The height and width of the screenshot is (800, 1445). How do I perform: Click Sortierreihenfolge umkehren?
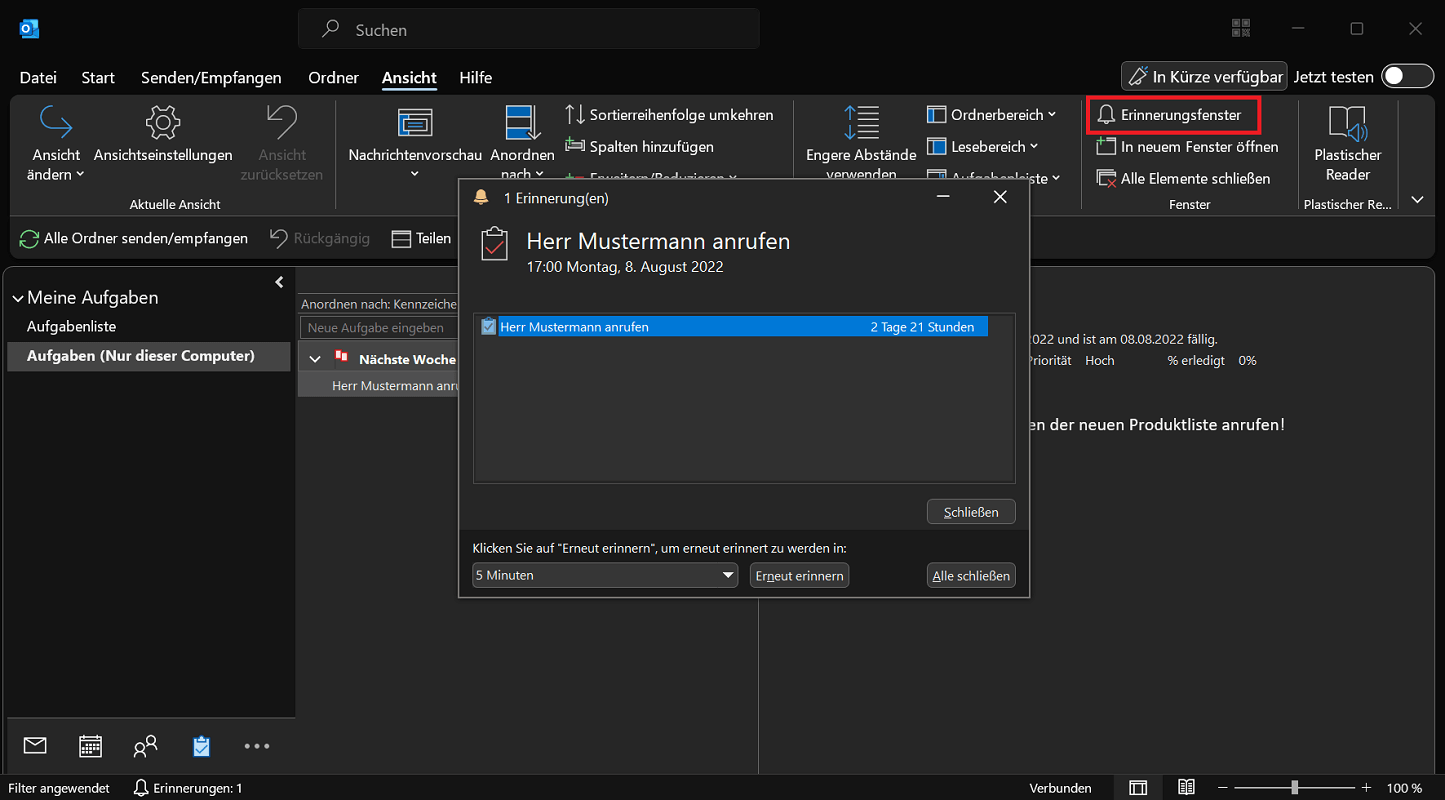(x=669, y=115)
